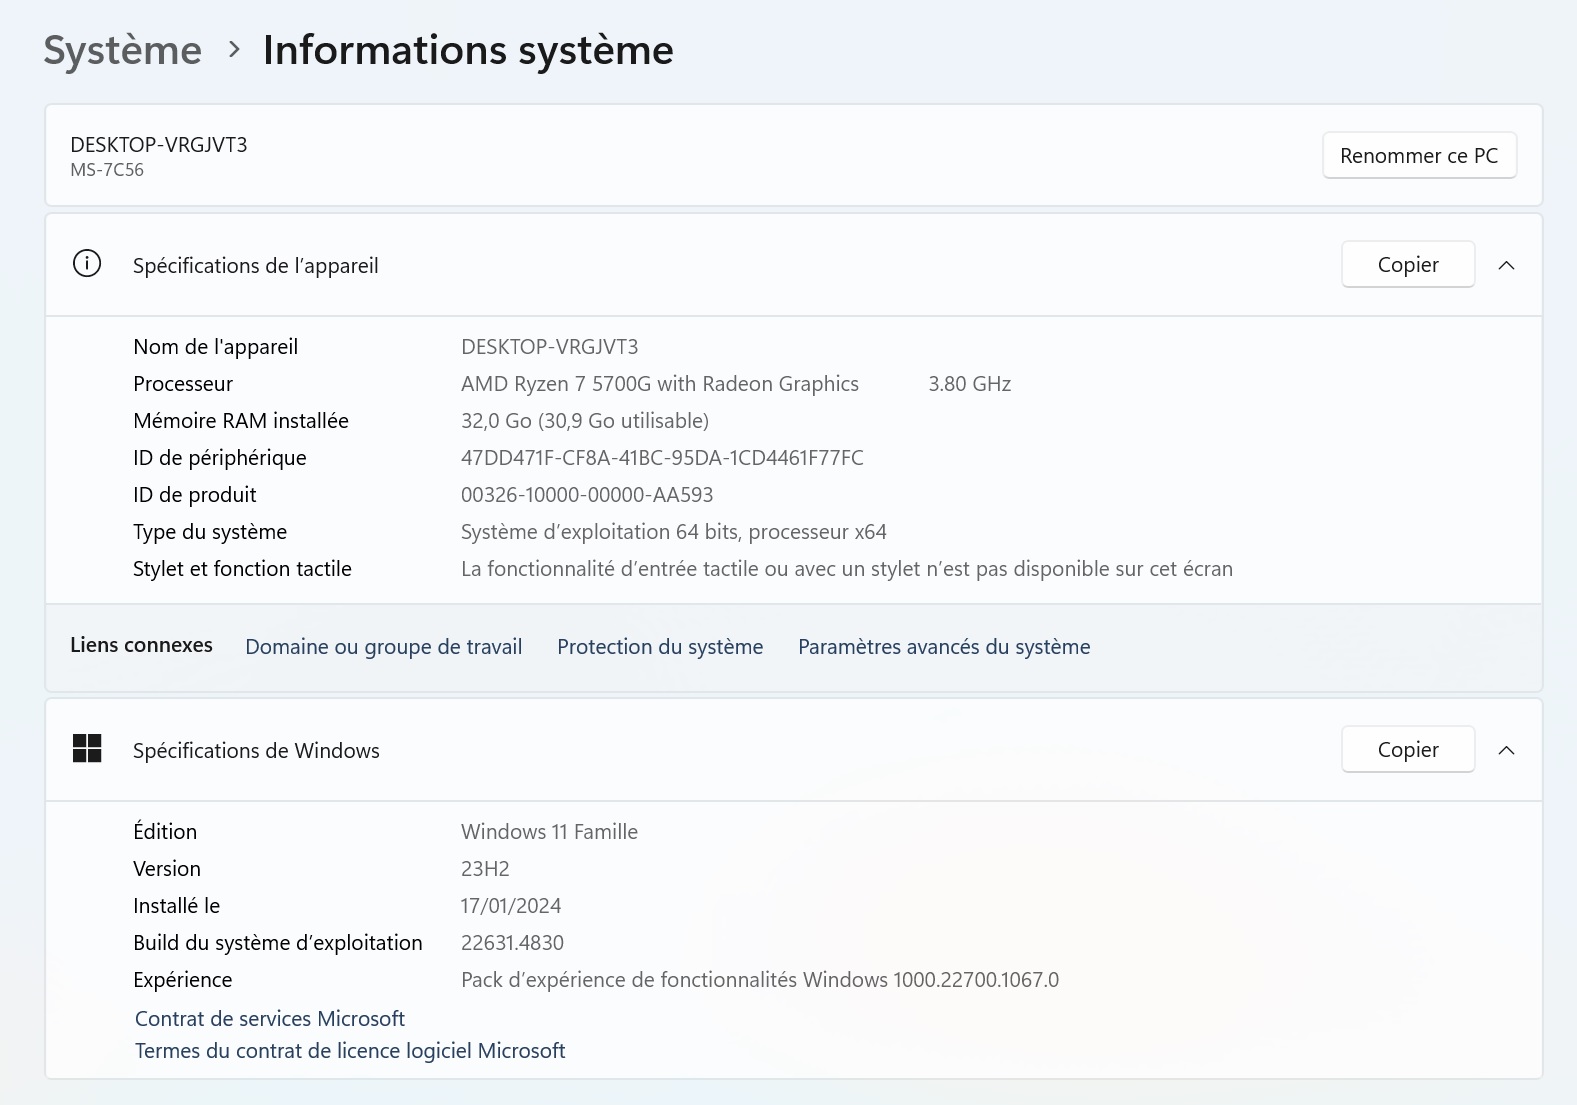The height and width of the screenshot is (1105, 1577).
Task: Click the Informations système page title
Action: (x=468, y=50)
